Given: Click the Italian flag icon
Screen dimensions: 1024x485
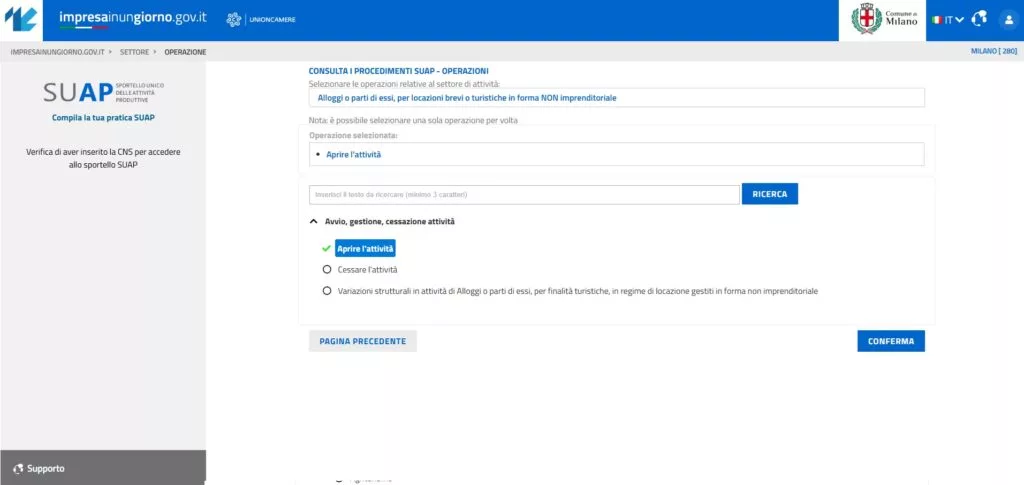Looking at the screenshot, I should point(937,20).
